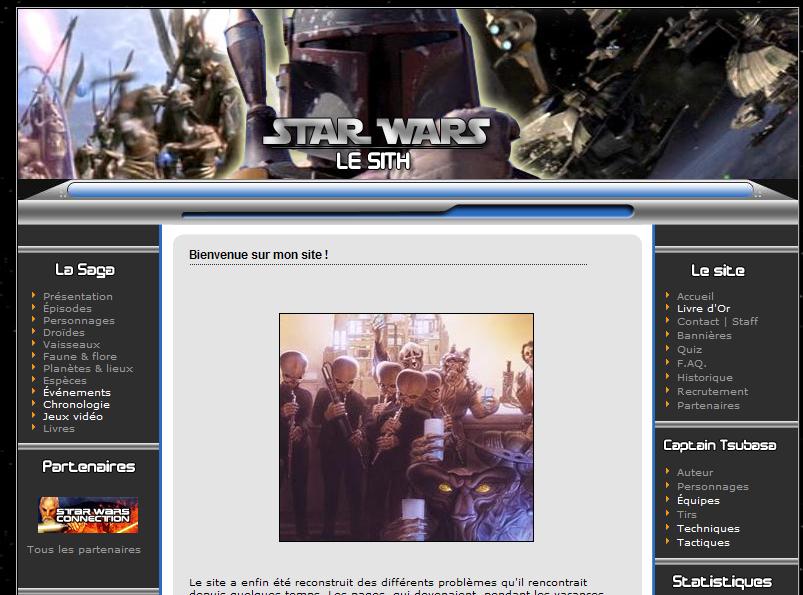Click the cantina band illustration
The width and height of the screenshot is (803, 595).
pos(406,428)
